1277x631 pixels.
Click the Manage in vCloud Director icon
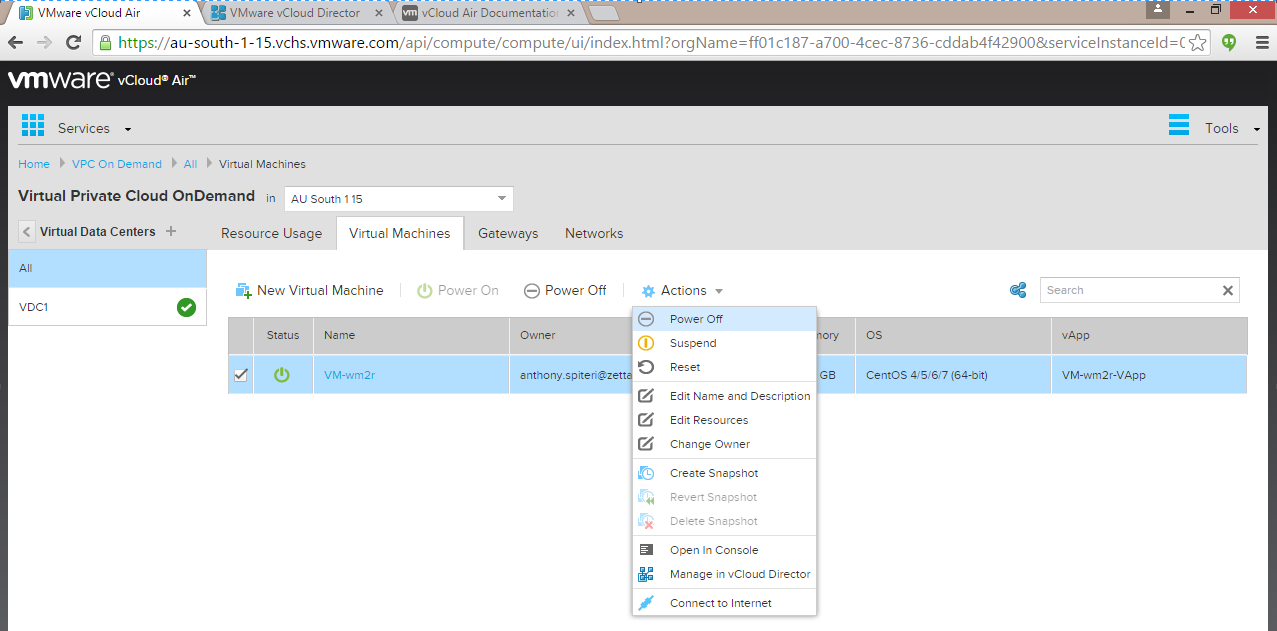tap(646, 574)
